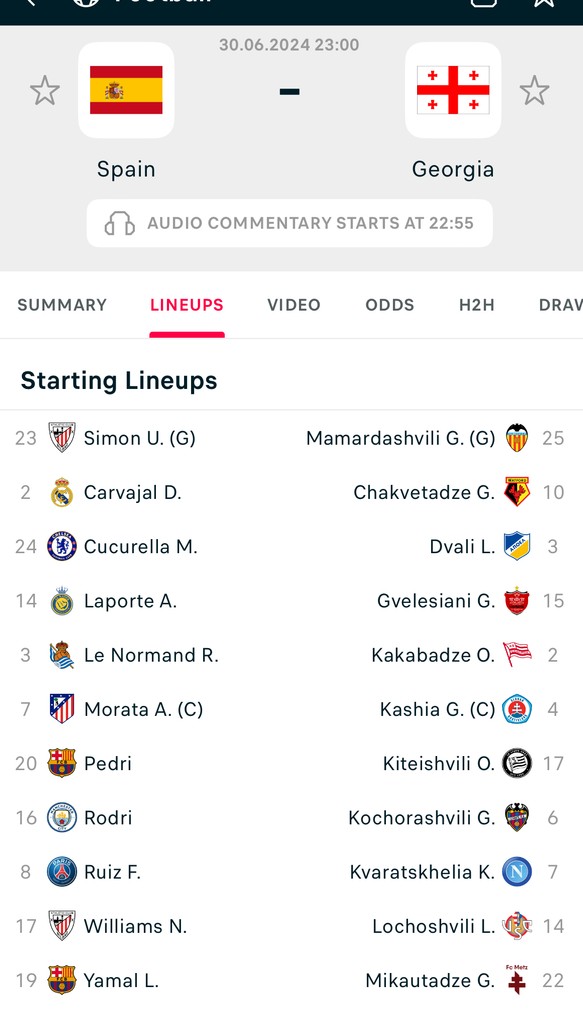Tap Valencia crest beside Mamardashvili
This screenshot has height=1024, width=583.
[517, 438]
